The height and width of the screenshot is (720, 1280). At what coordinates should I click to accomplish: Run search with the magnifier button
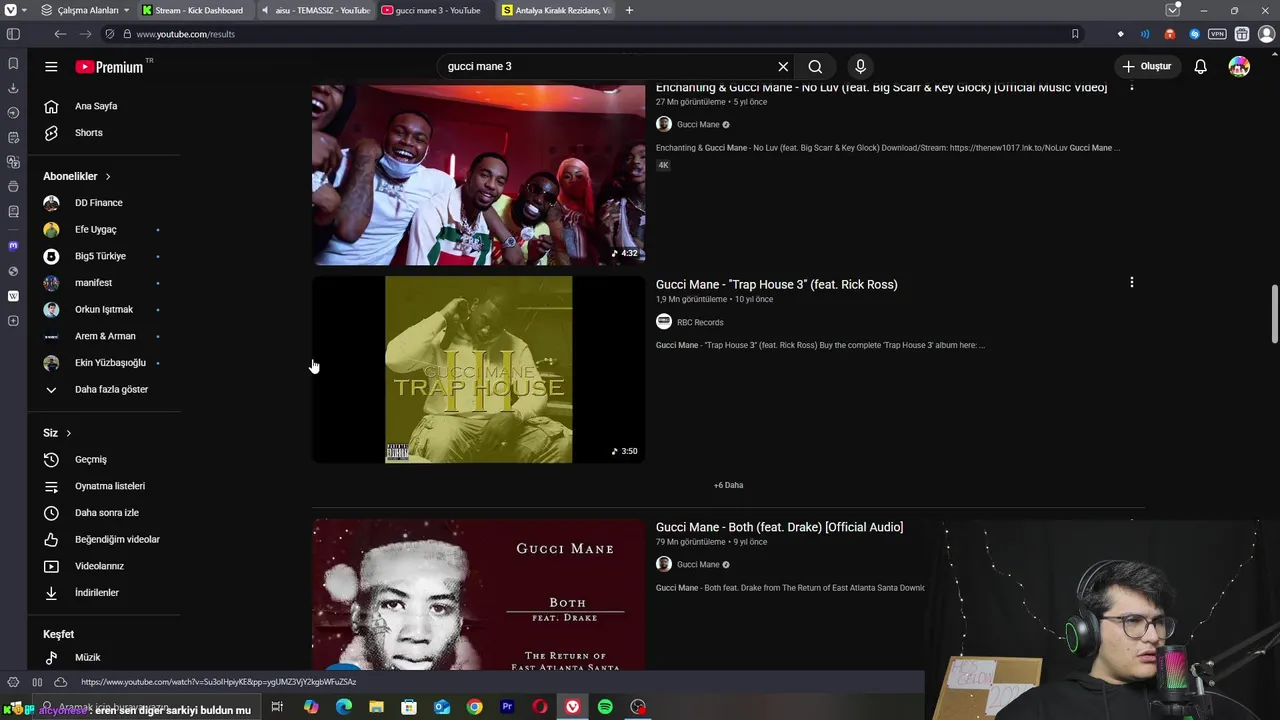[x=815, y=67]
